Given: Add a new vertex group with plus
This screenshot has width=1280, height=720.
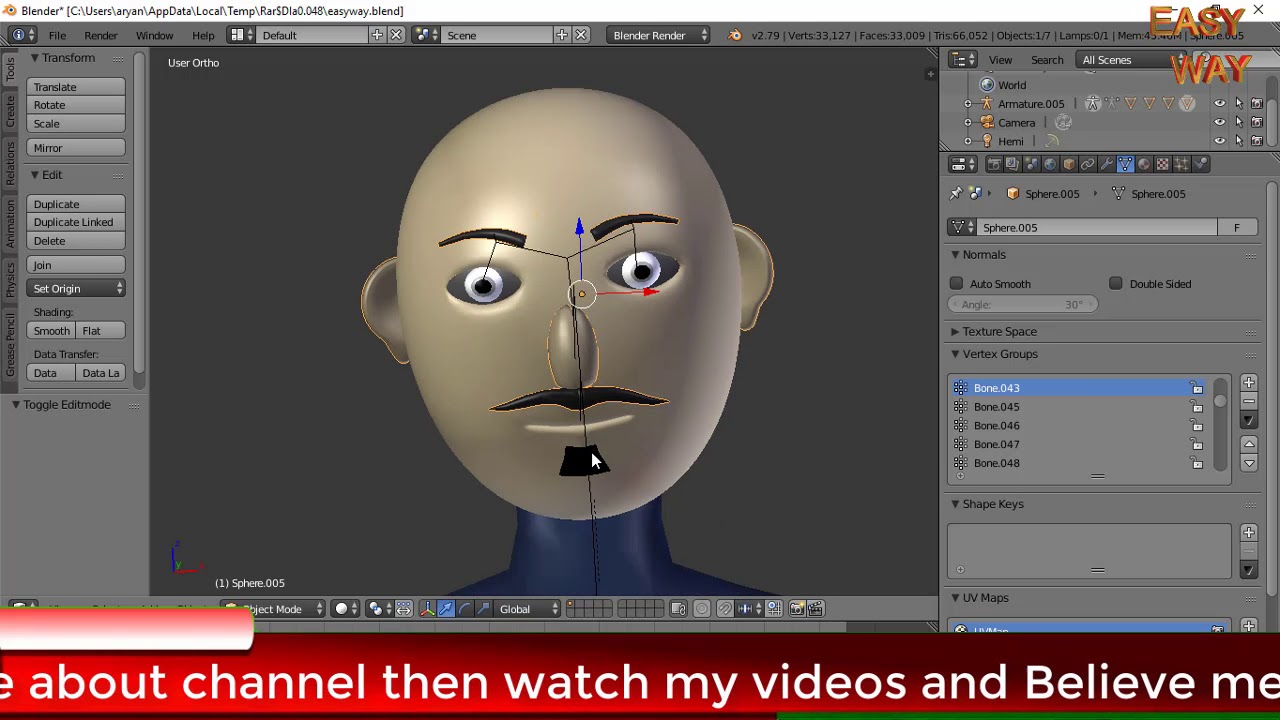Looking at the screenshot, I should 1248,383.
